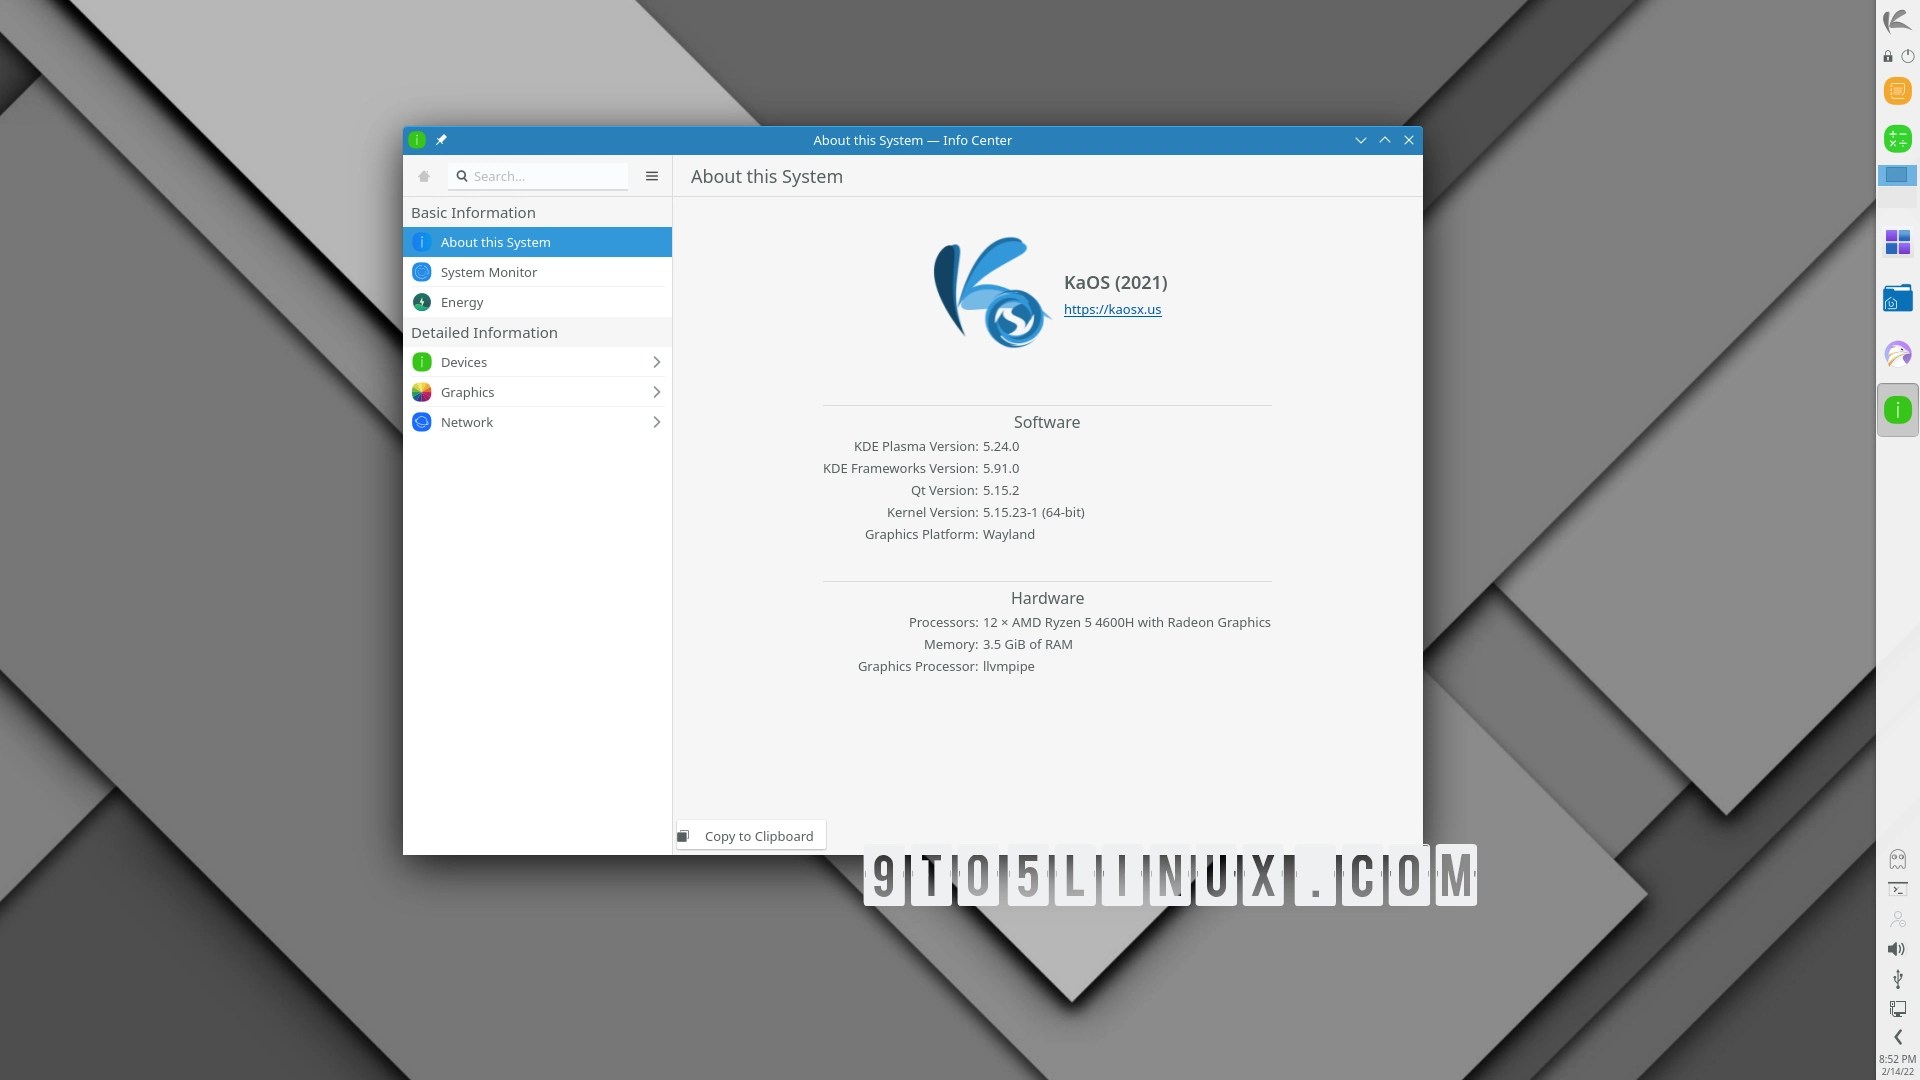Select System Monitor in the sidebar
This screenshot has width=1920, height=1080.
click(x=489, y=271)
